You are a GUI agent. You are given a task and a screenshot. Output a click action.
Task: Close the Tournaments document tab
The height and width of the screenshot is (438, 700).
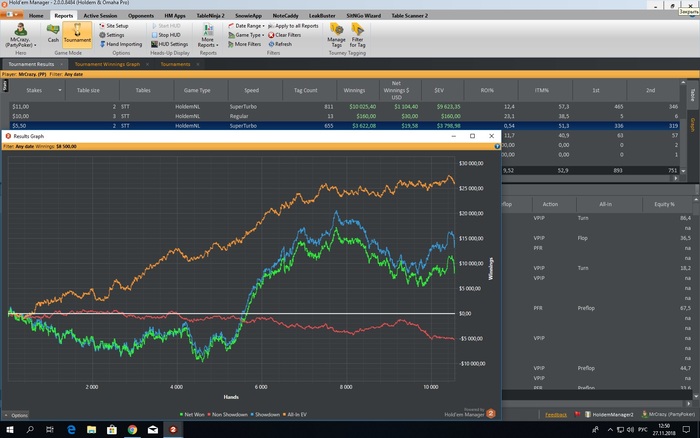[x=198, y=64]
